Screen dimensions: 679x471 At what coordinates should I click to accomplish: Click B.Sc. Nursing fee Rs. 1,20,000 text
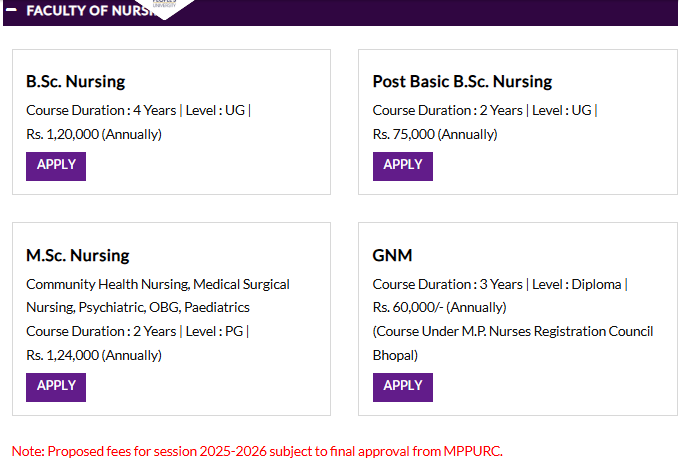(x=93, y=134)
